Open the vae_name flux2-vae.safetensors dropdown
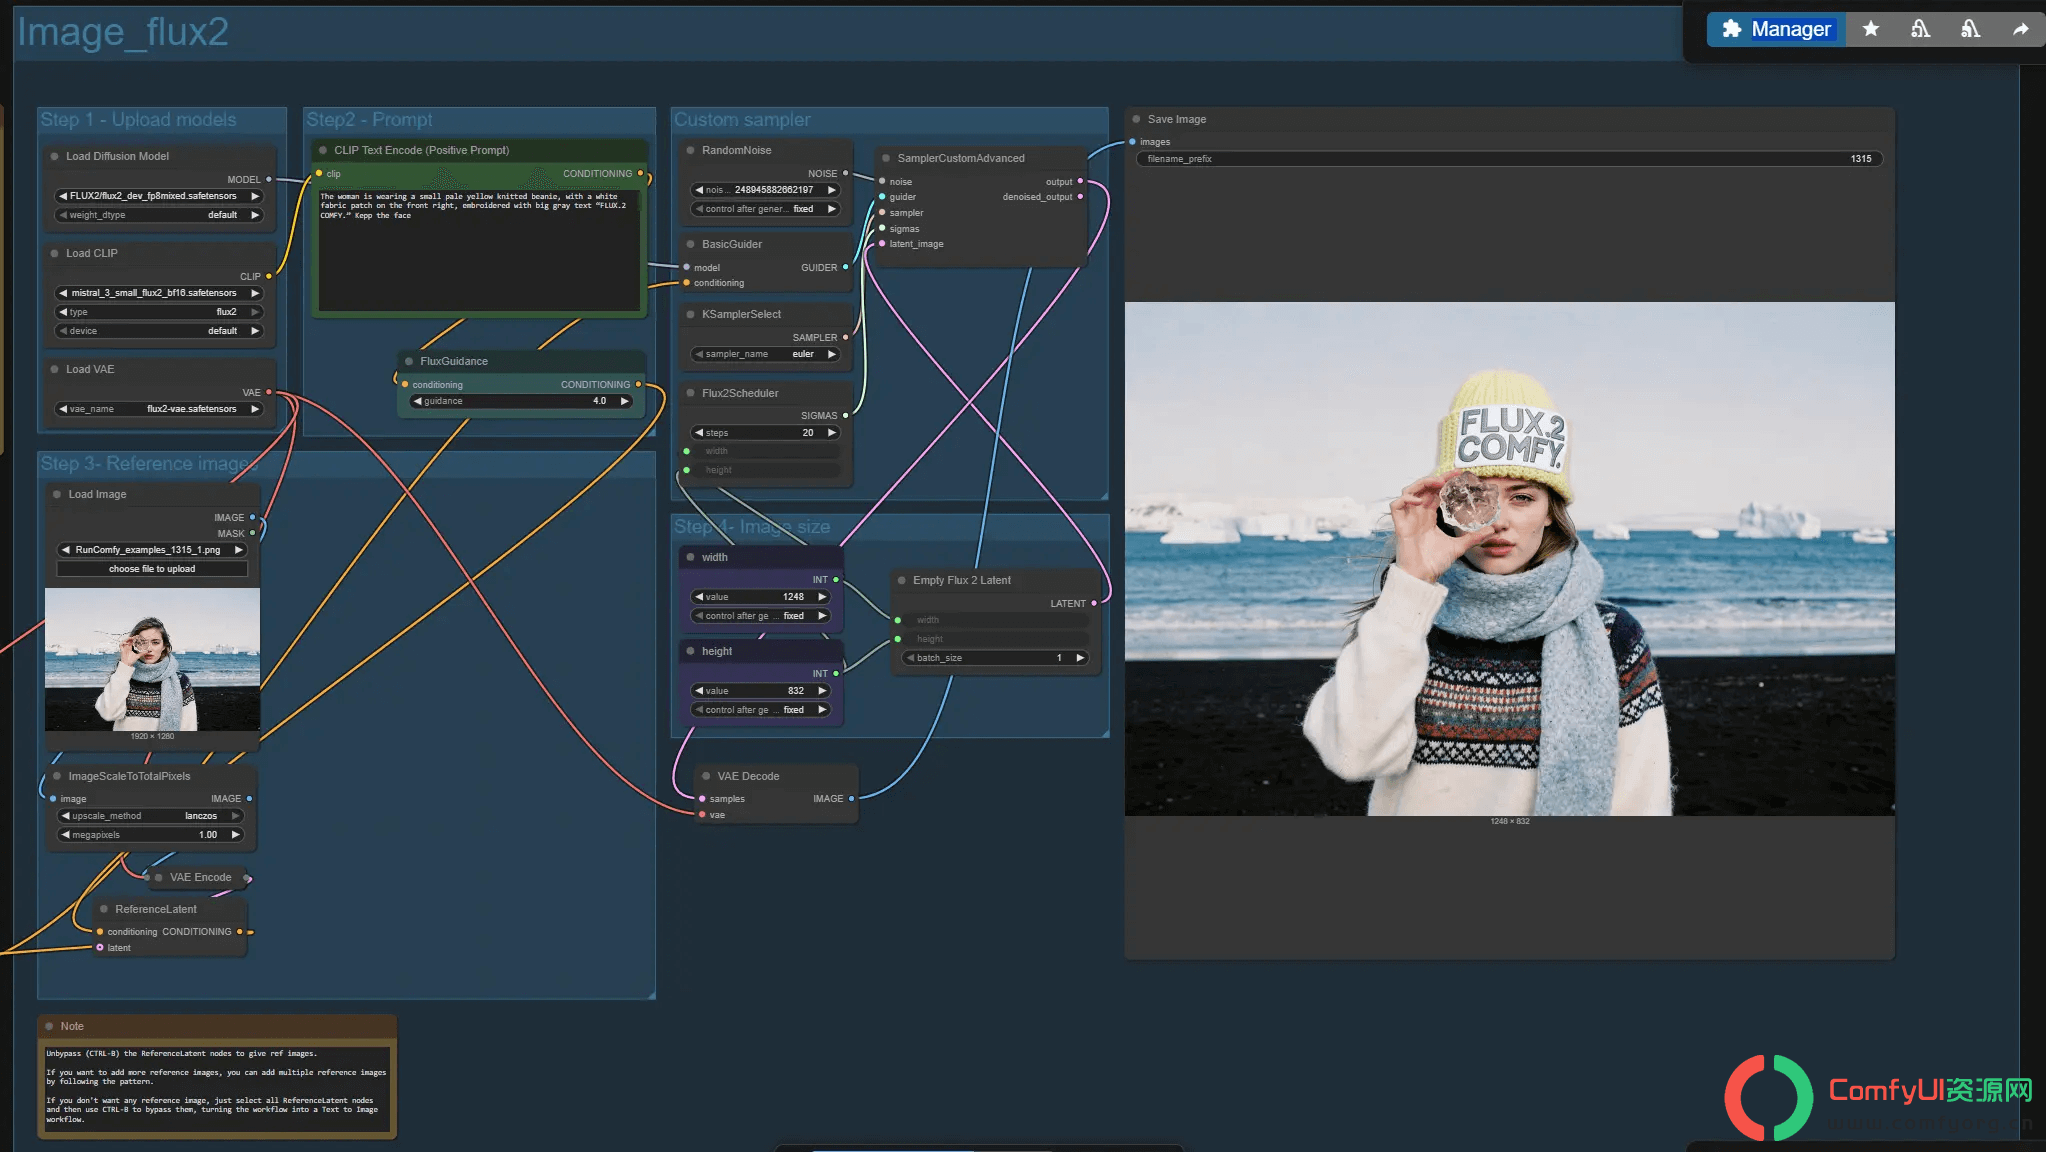The height and width of the screenshot is (1152, 2046). (159, 409)
